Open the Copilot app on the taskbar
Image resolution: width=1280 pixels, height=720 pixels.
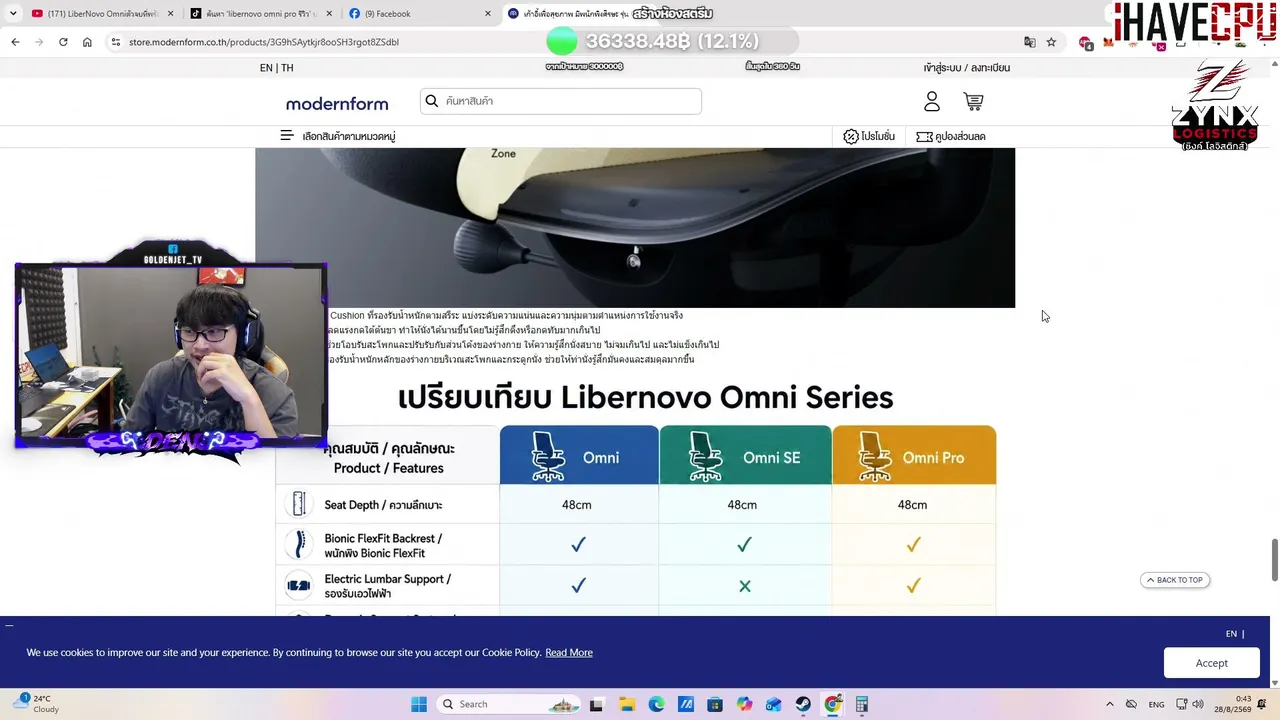coord(744,704)
